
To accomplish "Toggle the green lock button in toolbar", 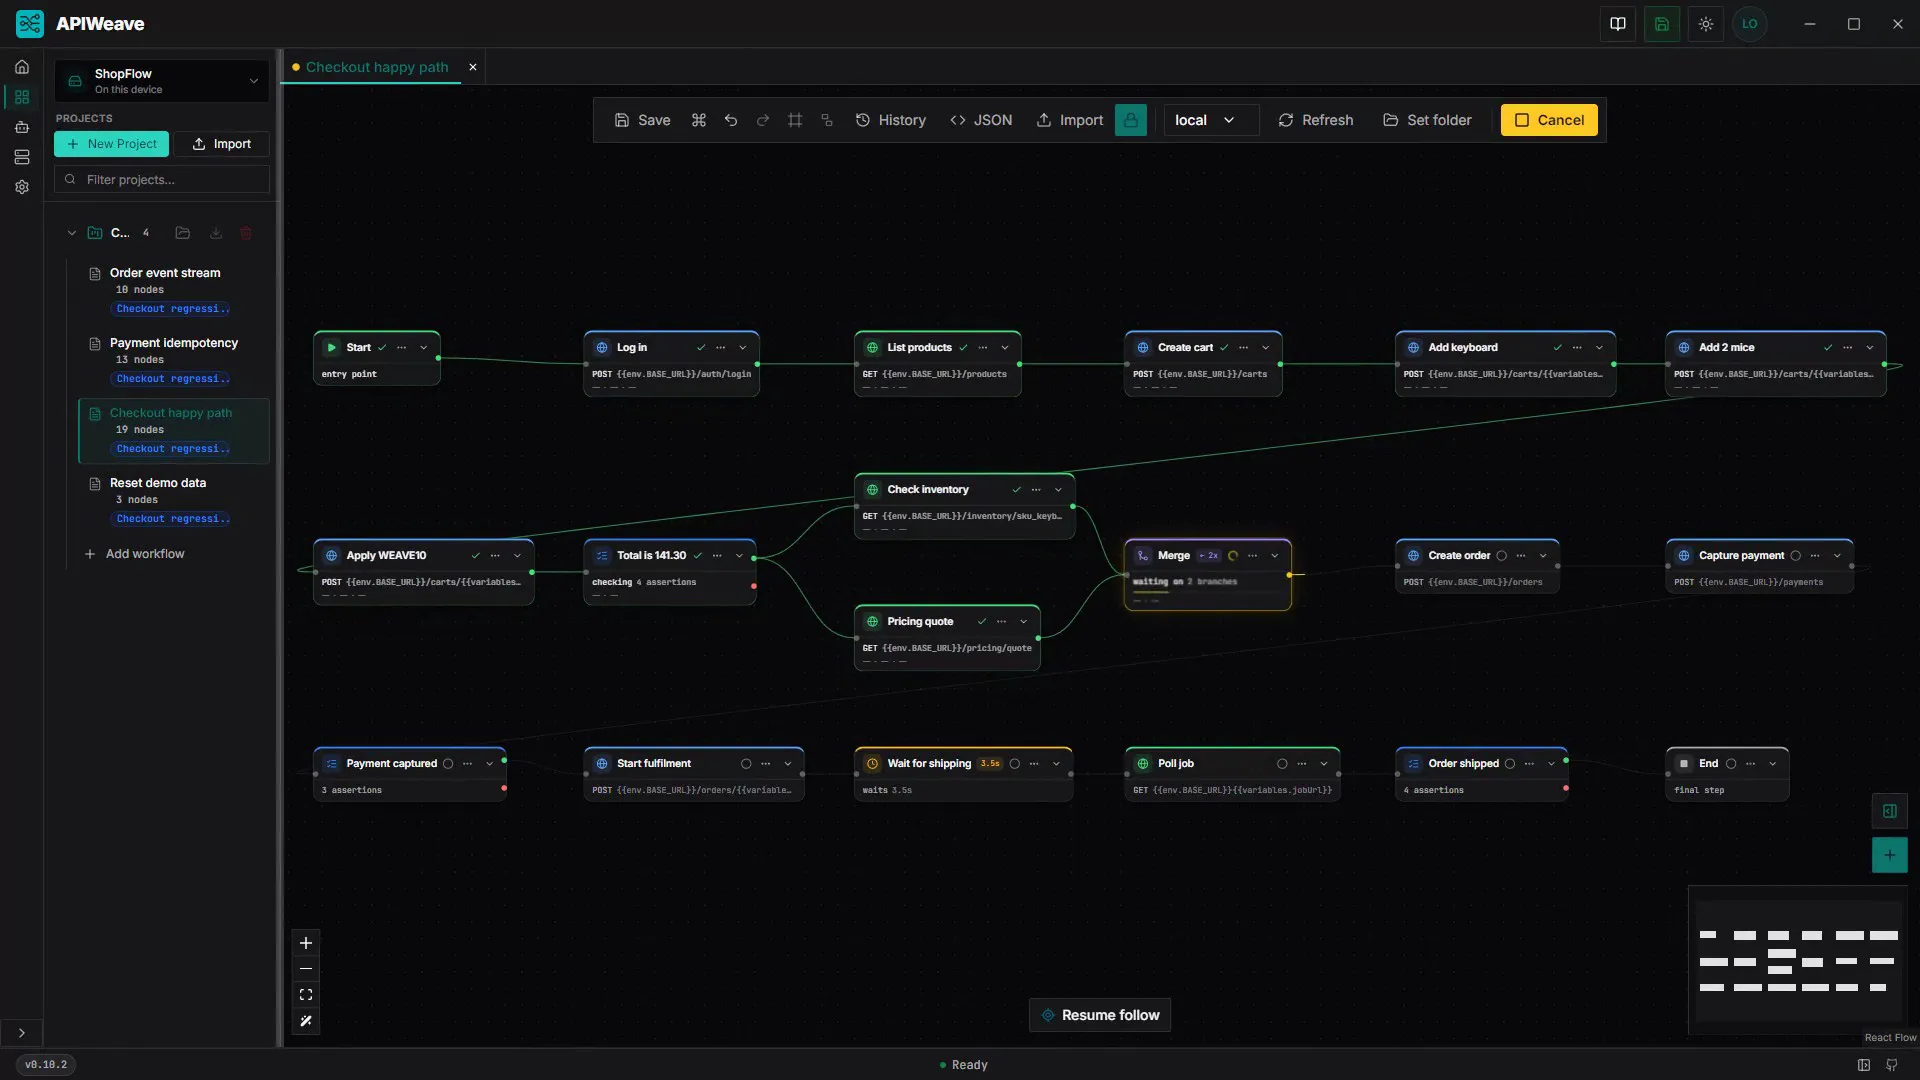I will tap(1131, 120).
